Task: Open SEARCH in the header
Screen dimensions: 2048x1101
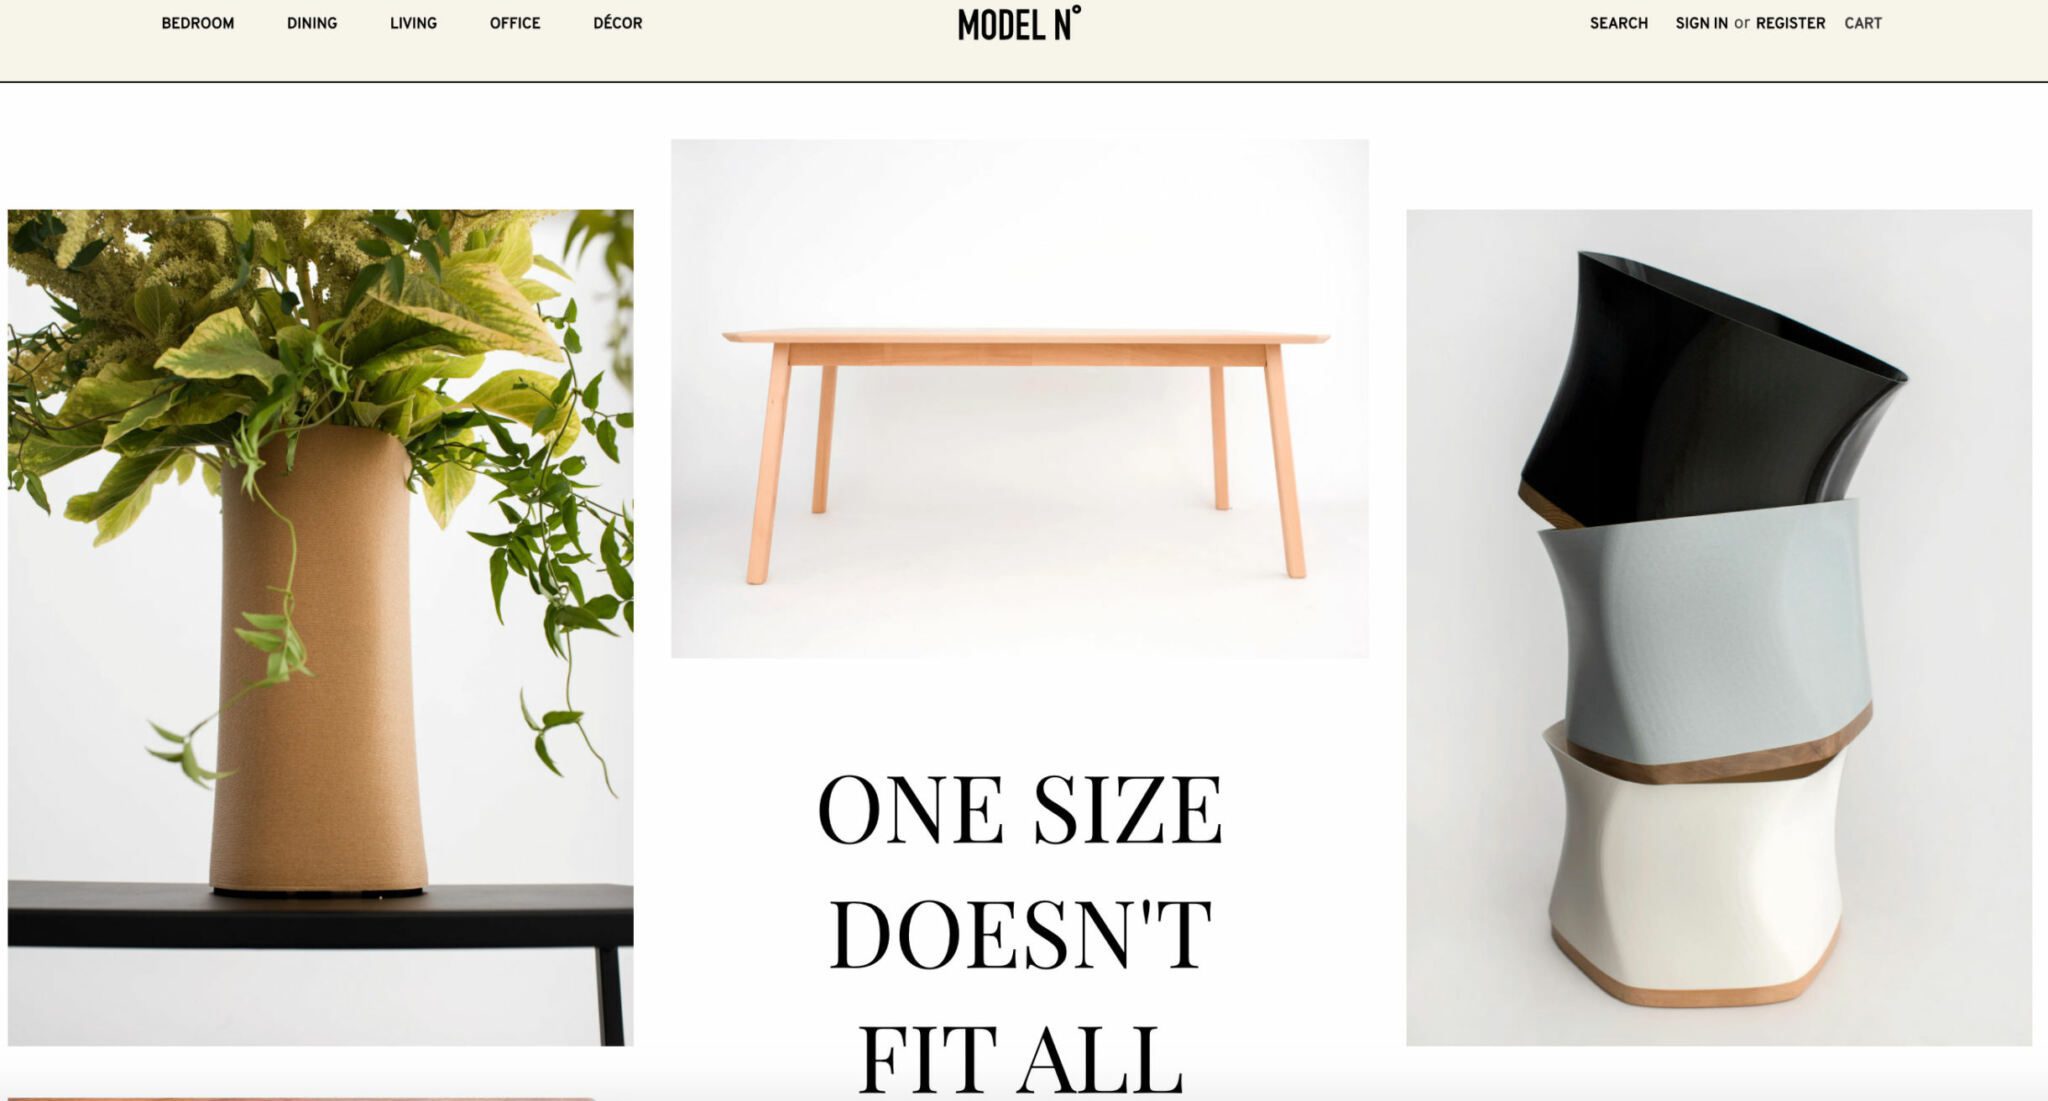Action: tap(1619, 23)
